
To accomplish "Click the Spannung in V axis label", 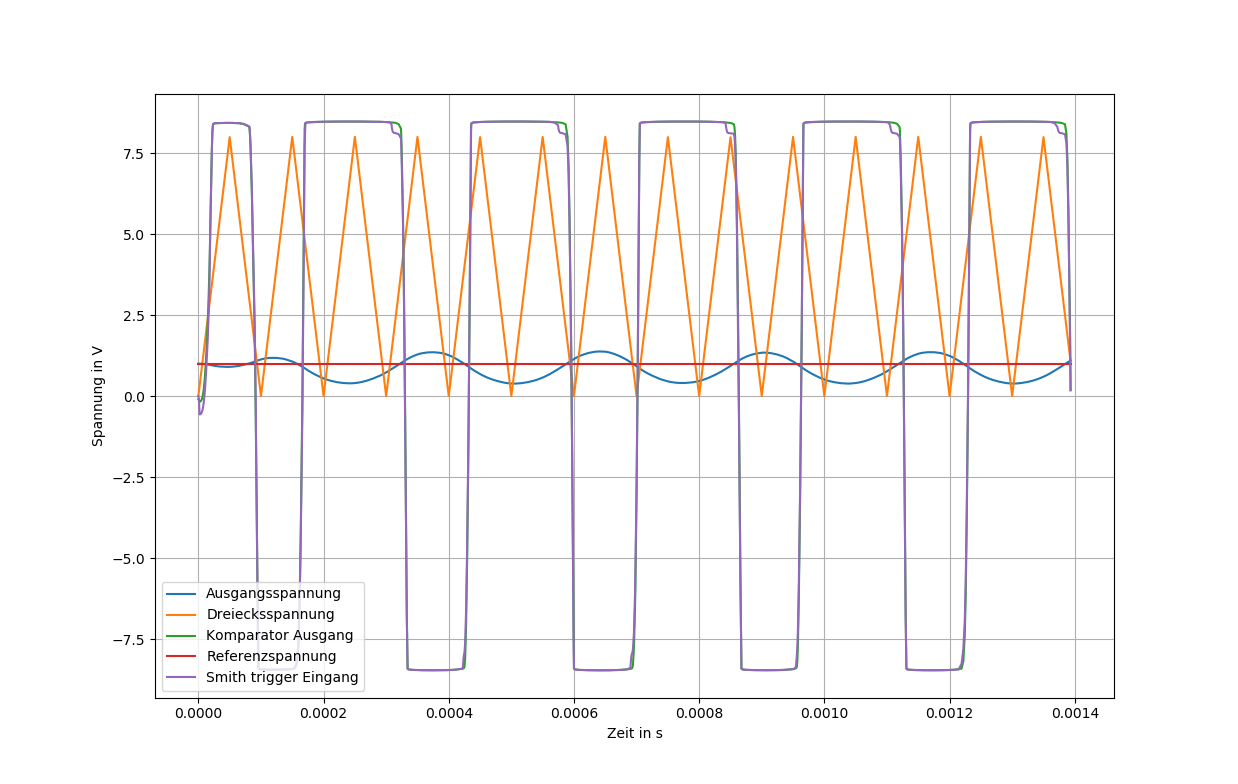I will [97, 396].
